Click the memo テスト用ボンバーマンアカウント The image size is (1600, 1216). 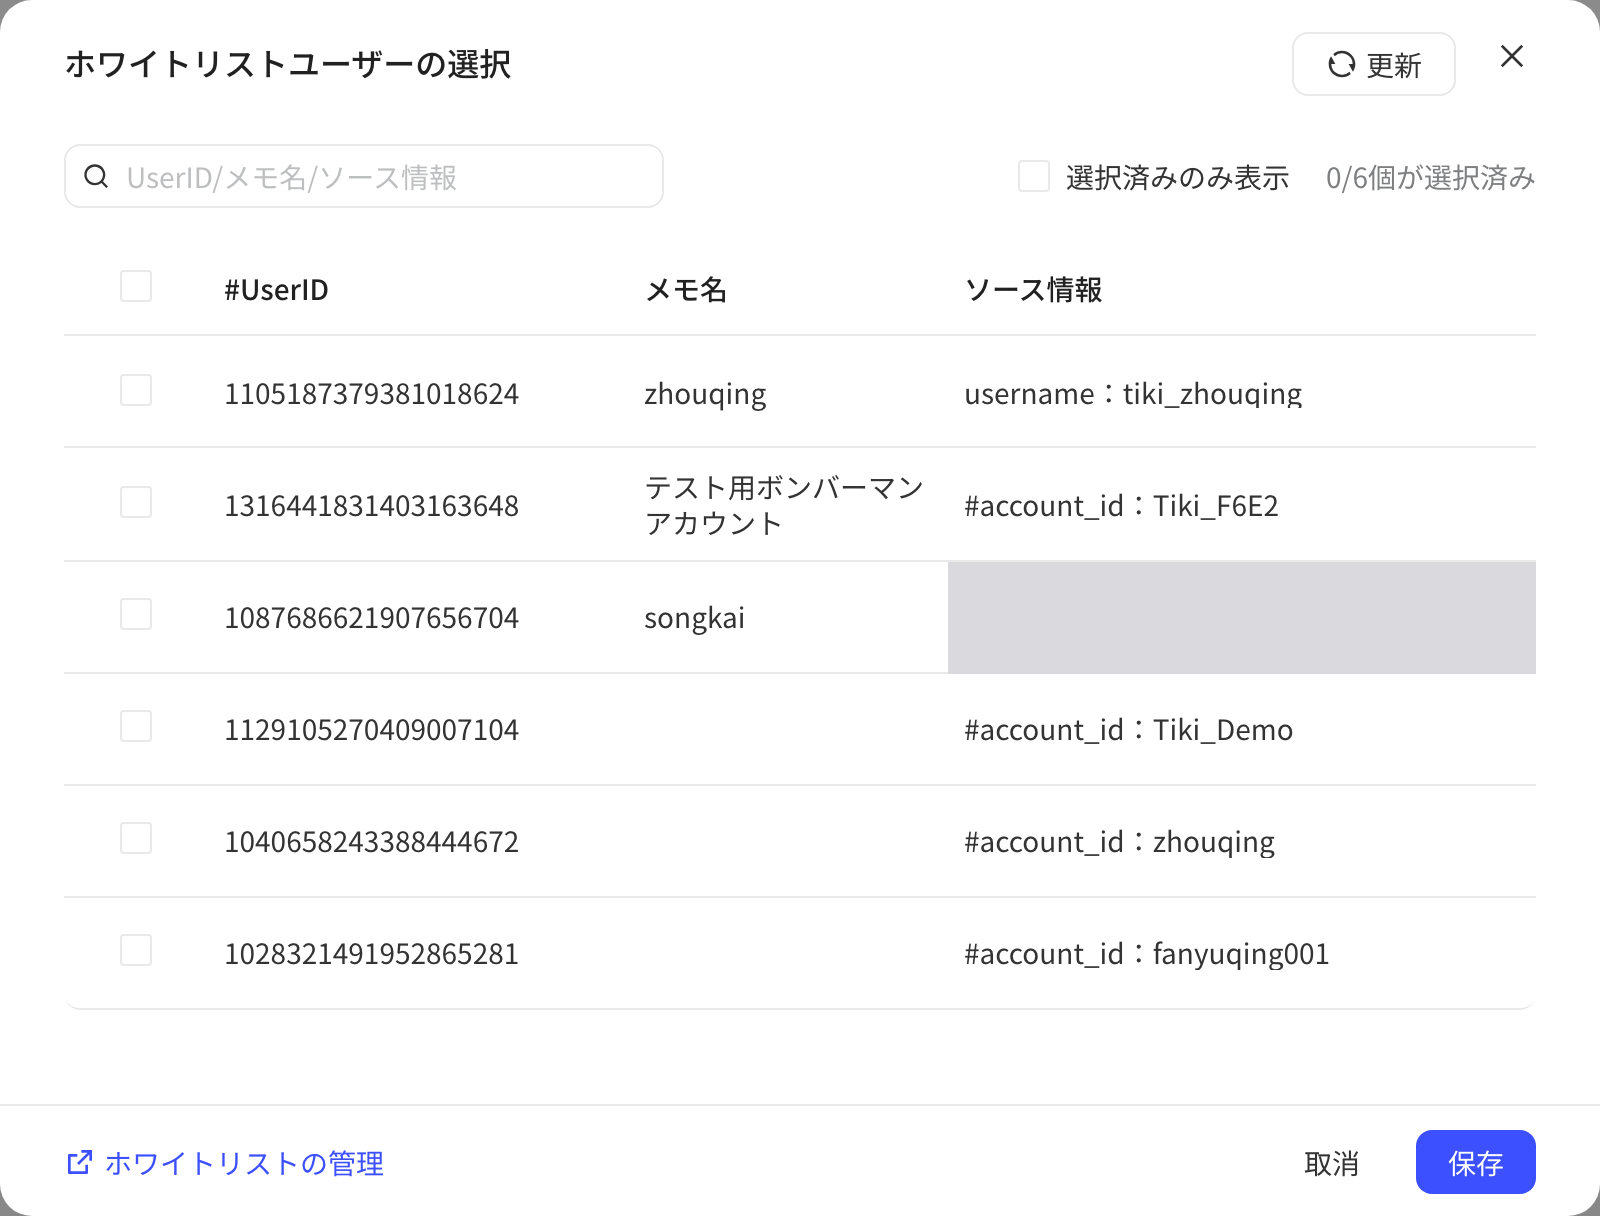[784, 505]
